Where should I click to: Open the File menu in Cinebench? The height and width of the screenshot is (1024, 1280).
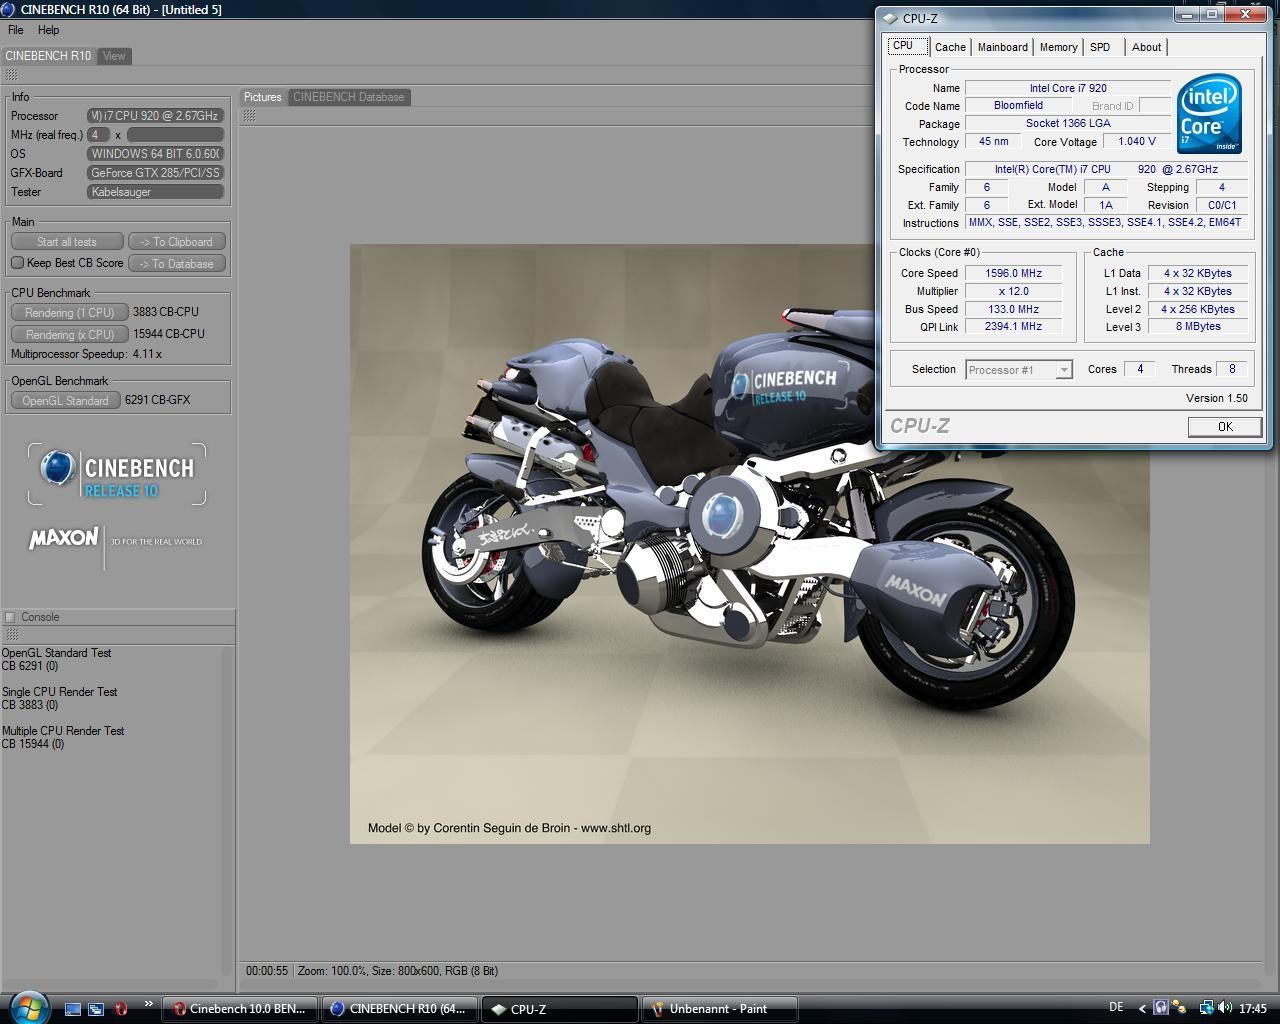[x=16, y=30]
